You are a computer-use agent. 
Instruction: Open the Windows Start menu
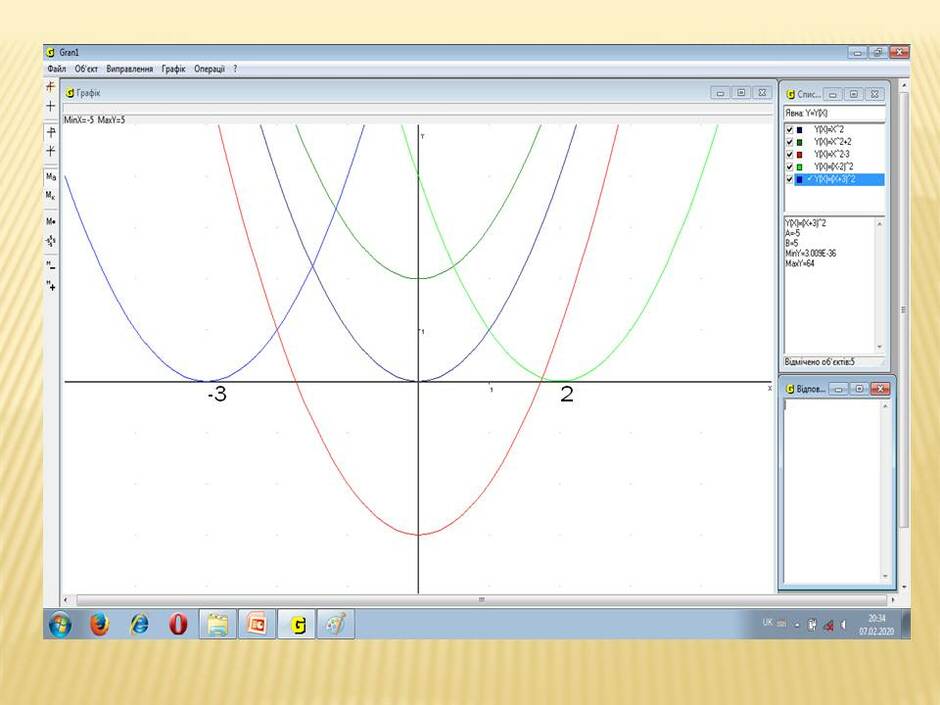(59, 624)
